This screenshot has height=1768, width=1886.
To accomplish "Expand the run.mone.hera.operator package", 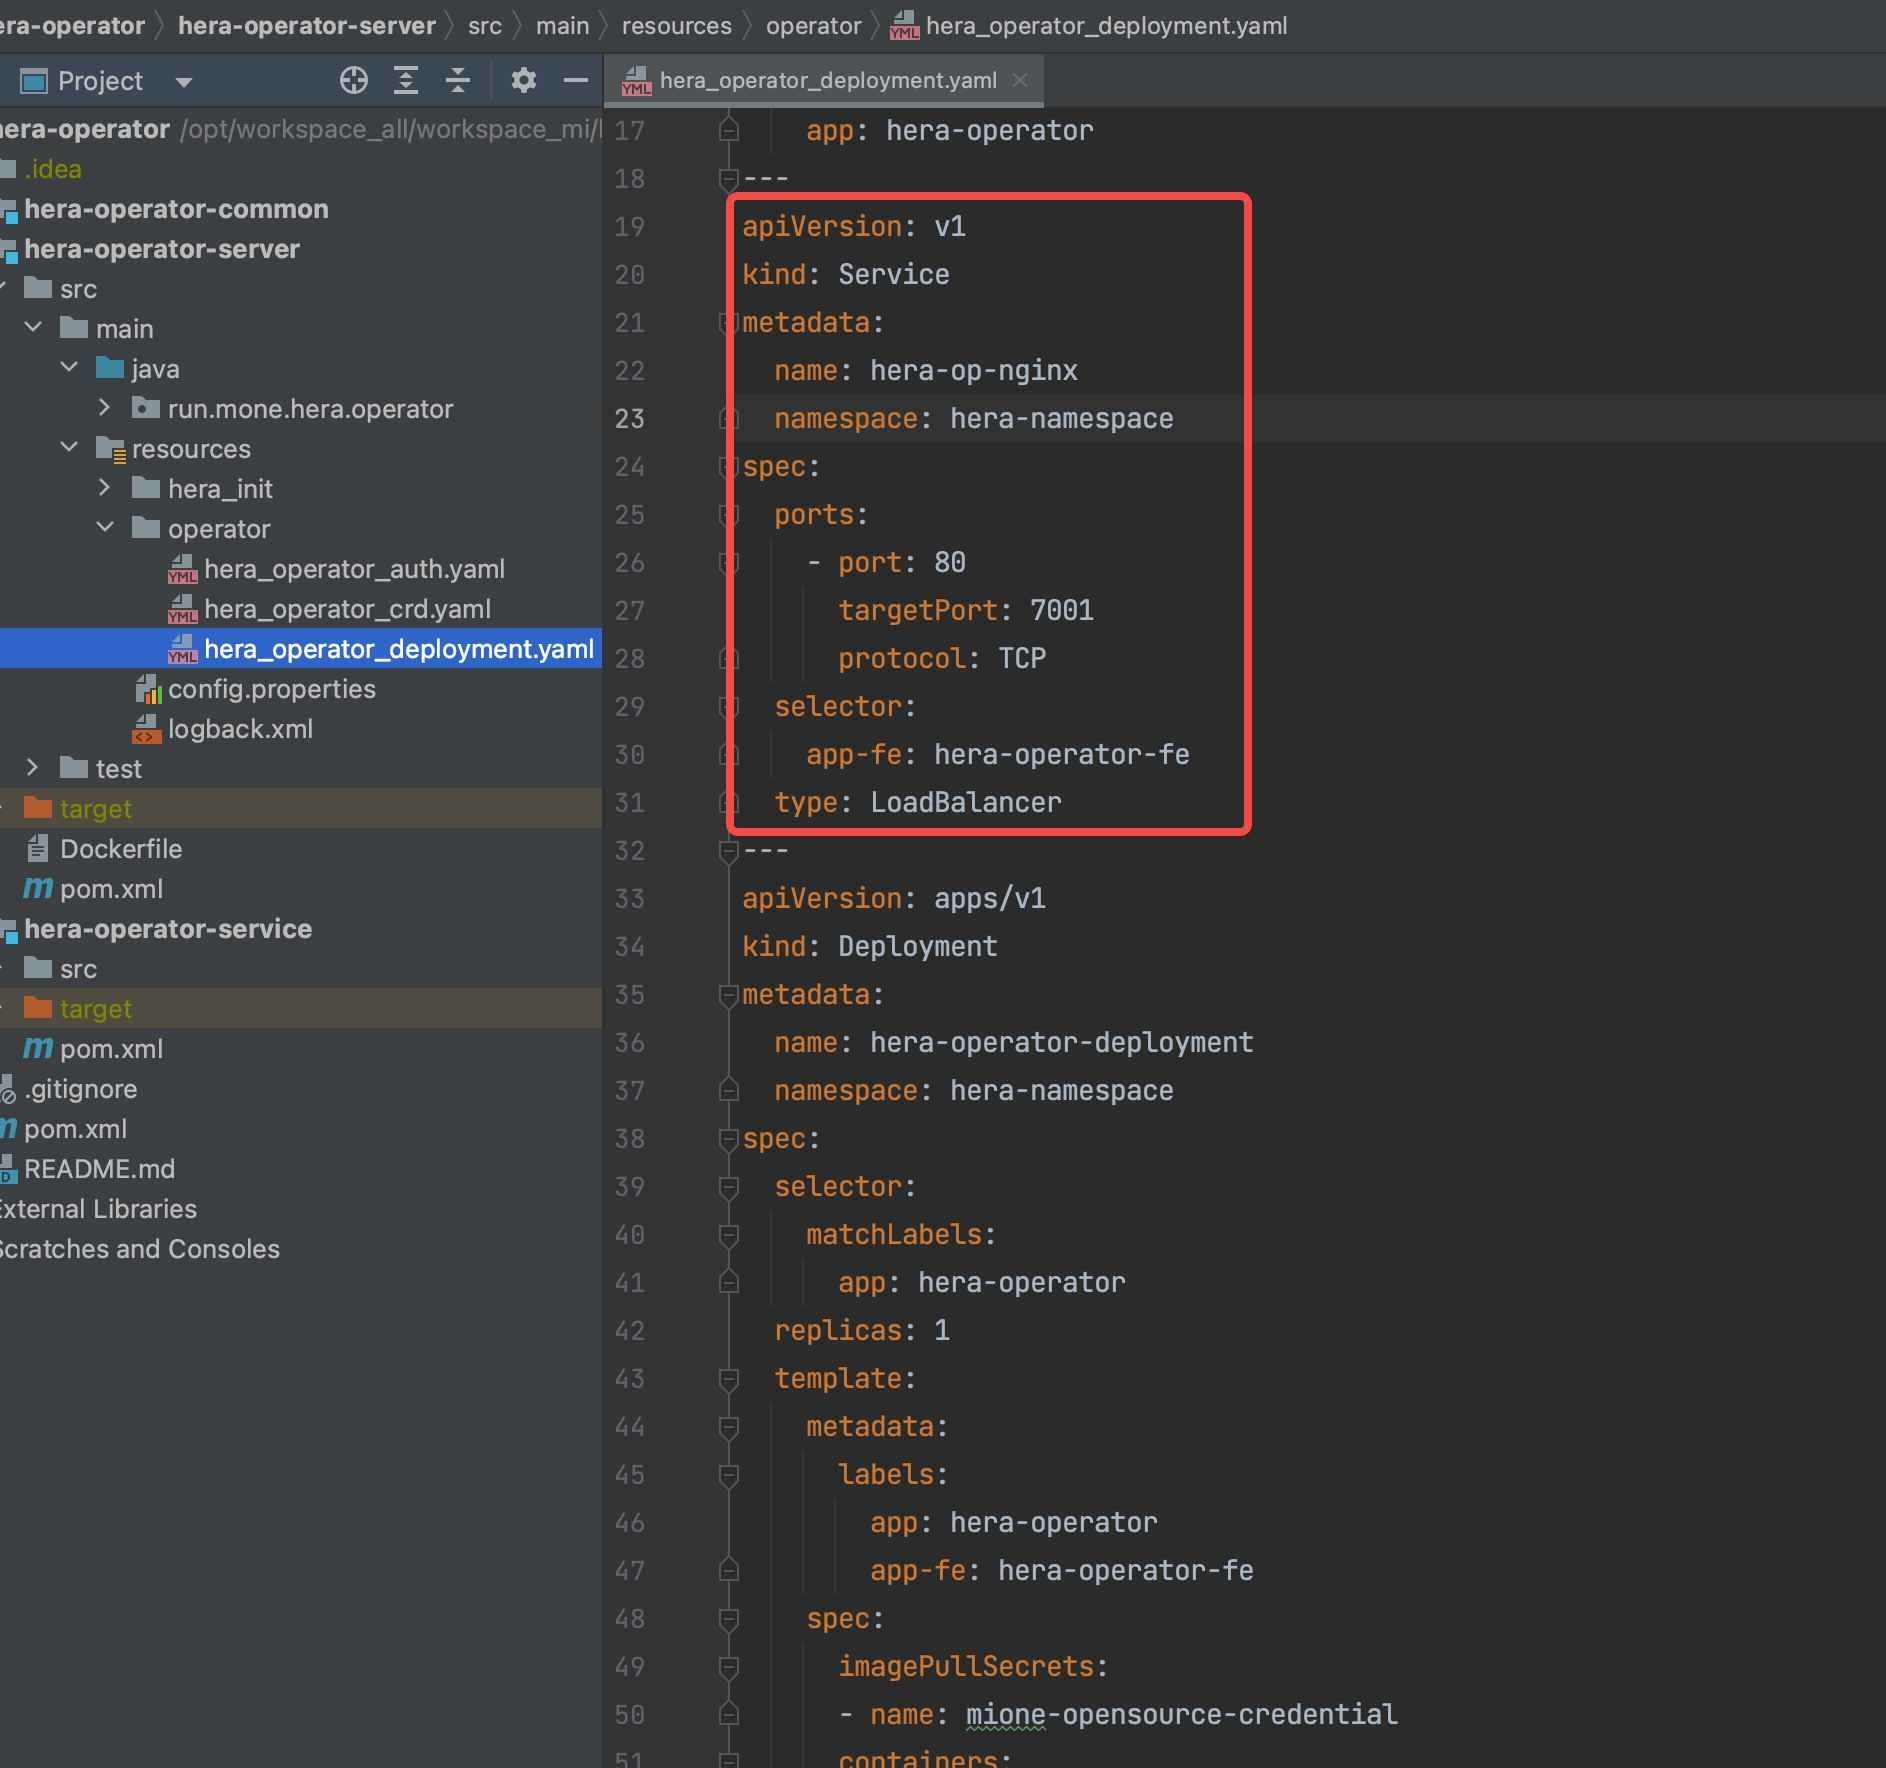I will tap(104, 407).
